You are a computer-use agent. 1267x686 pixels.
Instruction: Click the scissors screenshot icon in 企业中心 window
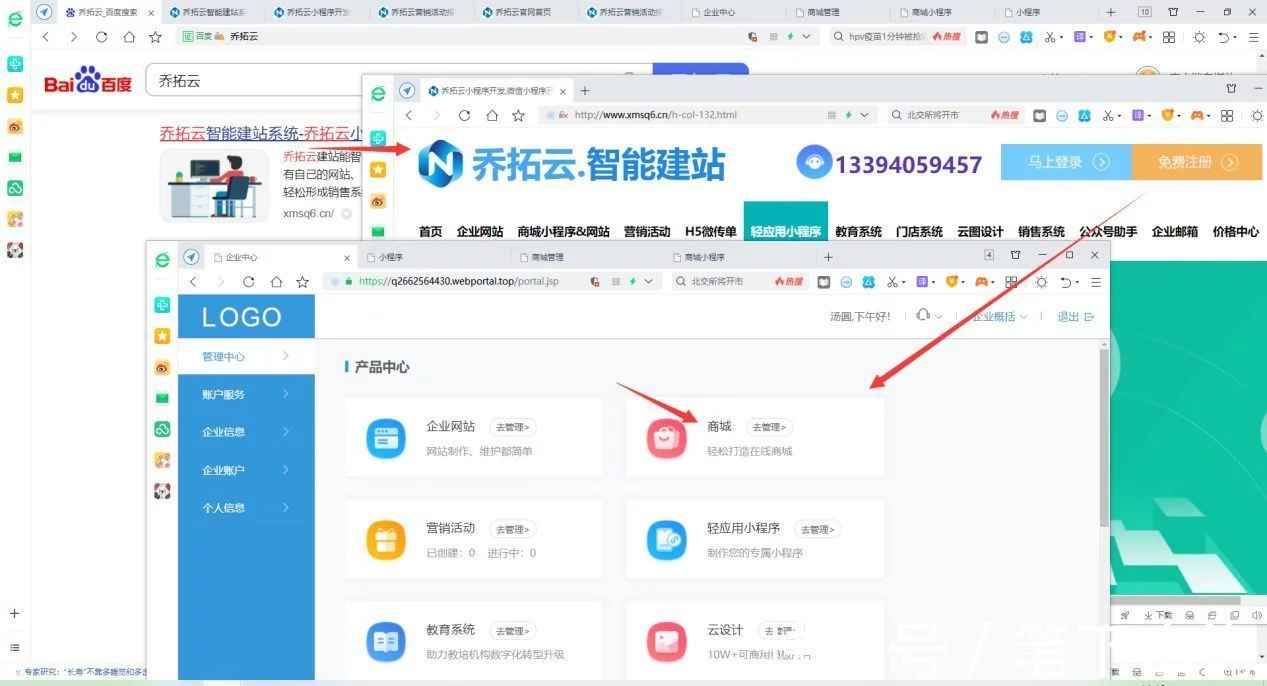[892, 282]
